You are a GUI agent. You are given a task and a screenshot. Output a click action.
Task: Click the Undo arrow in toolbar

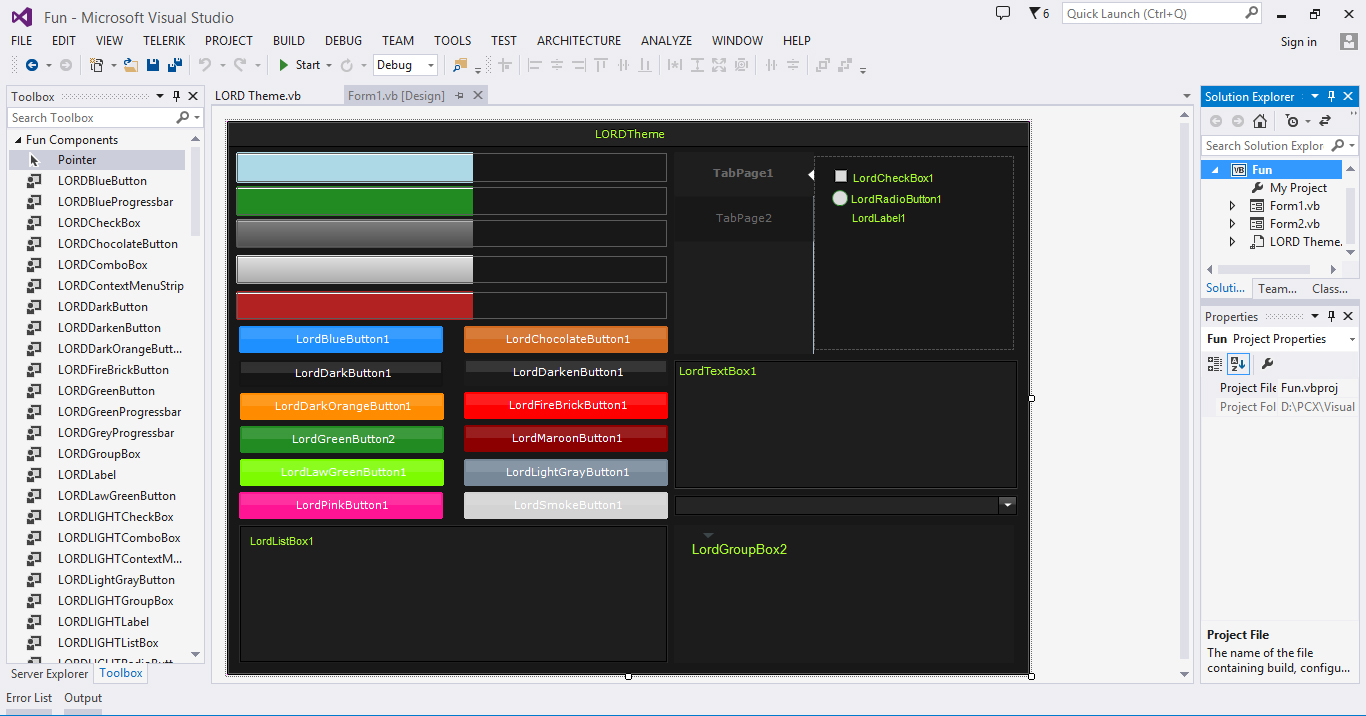205,65
